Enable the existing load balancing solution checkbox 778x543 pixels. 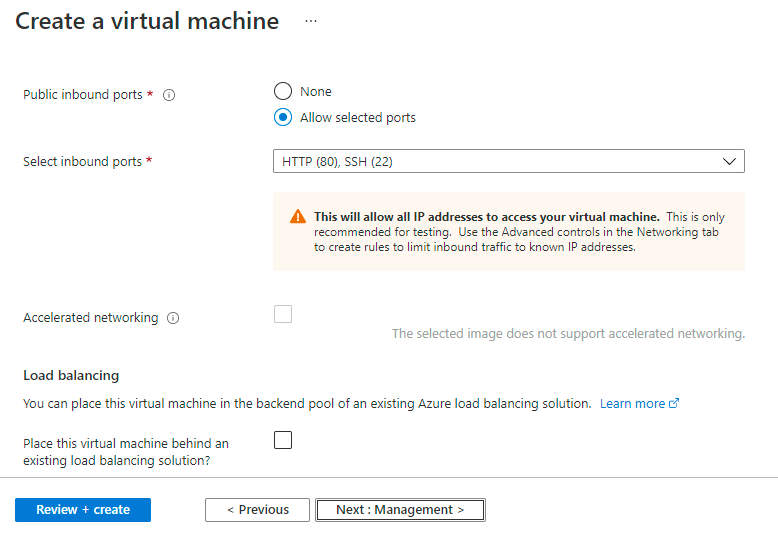click(283, 440)
